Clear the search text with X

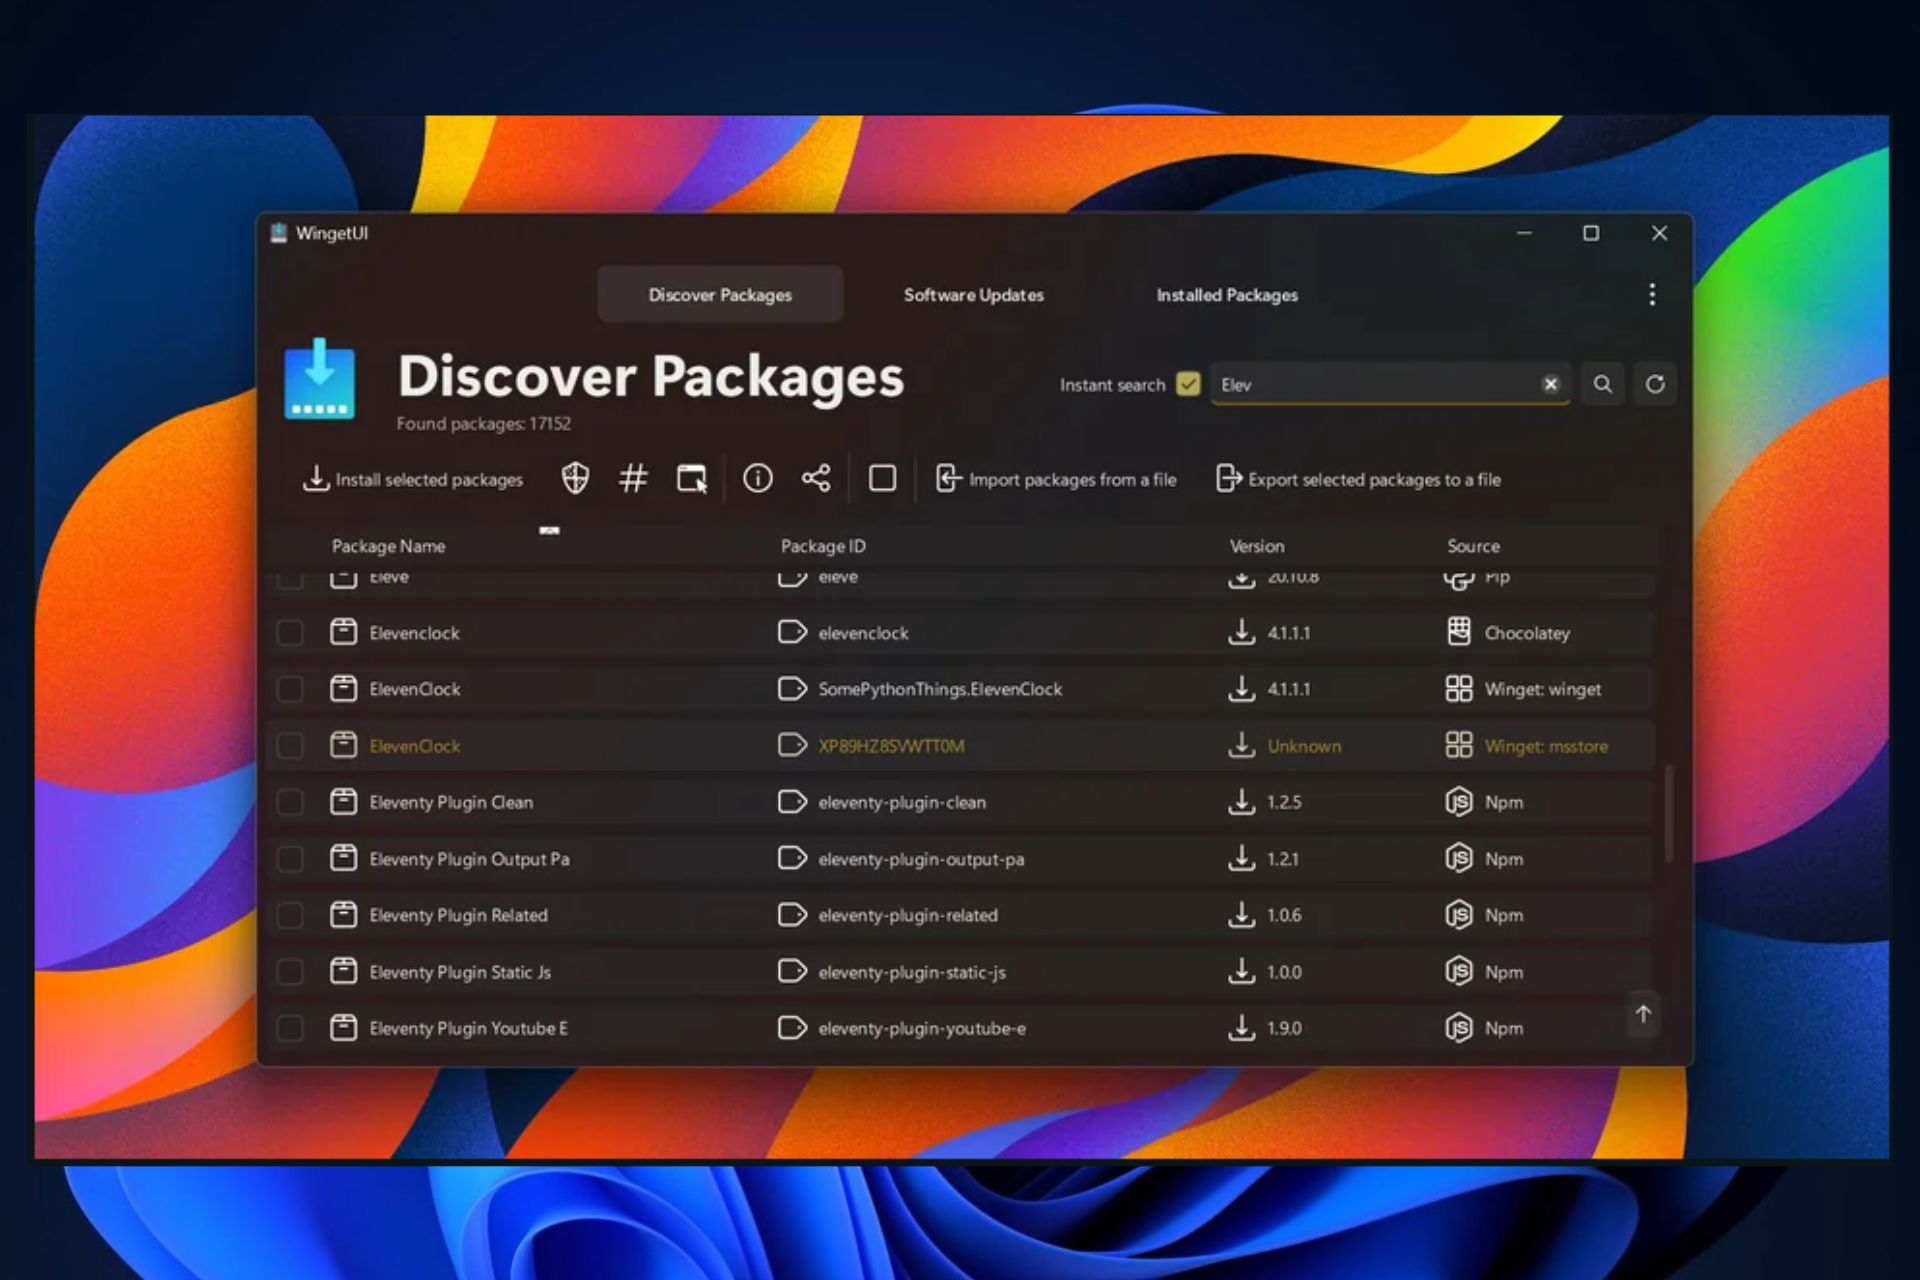[x=1550, y=384]
